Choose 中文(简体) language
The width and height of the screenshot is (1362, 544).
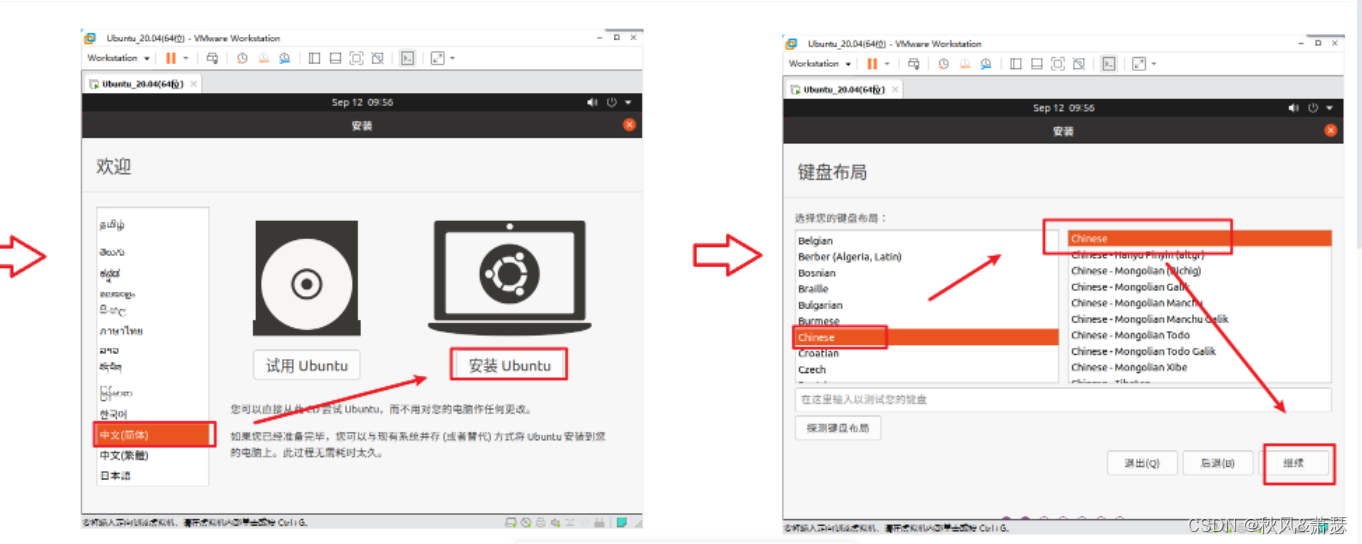pyautogui.click(x=155, y=435)
